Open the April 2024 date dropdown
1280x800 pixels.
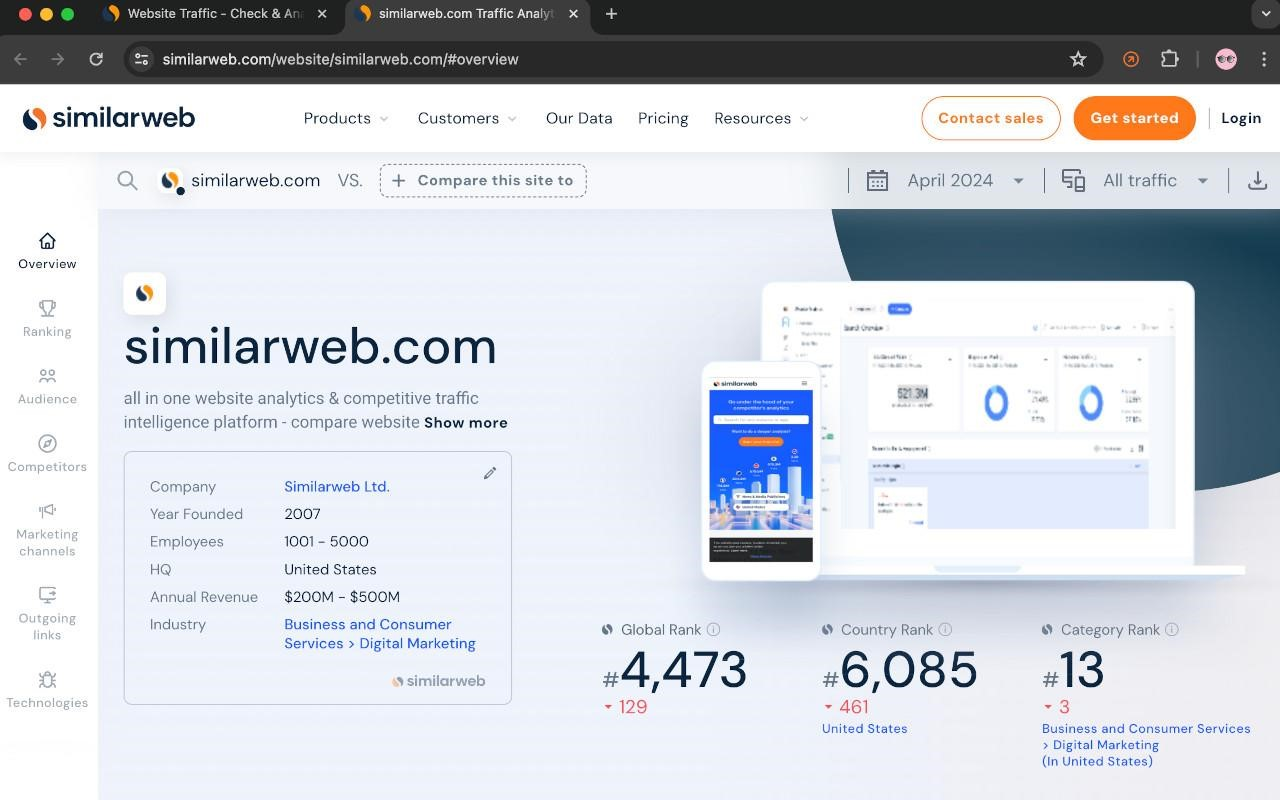coord(965,181)
